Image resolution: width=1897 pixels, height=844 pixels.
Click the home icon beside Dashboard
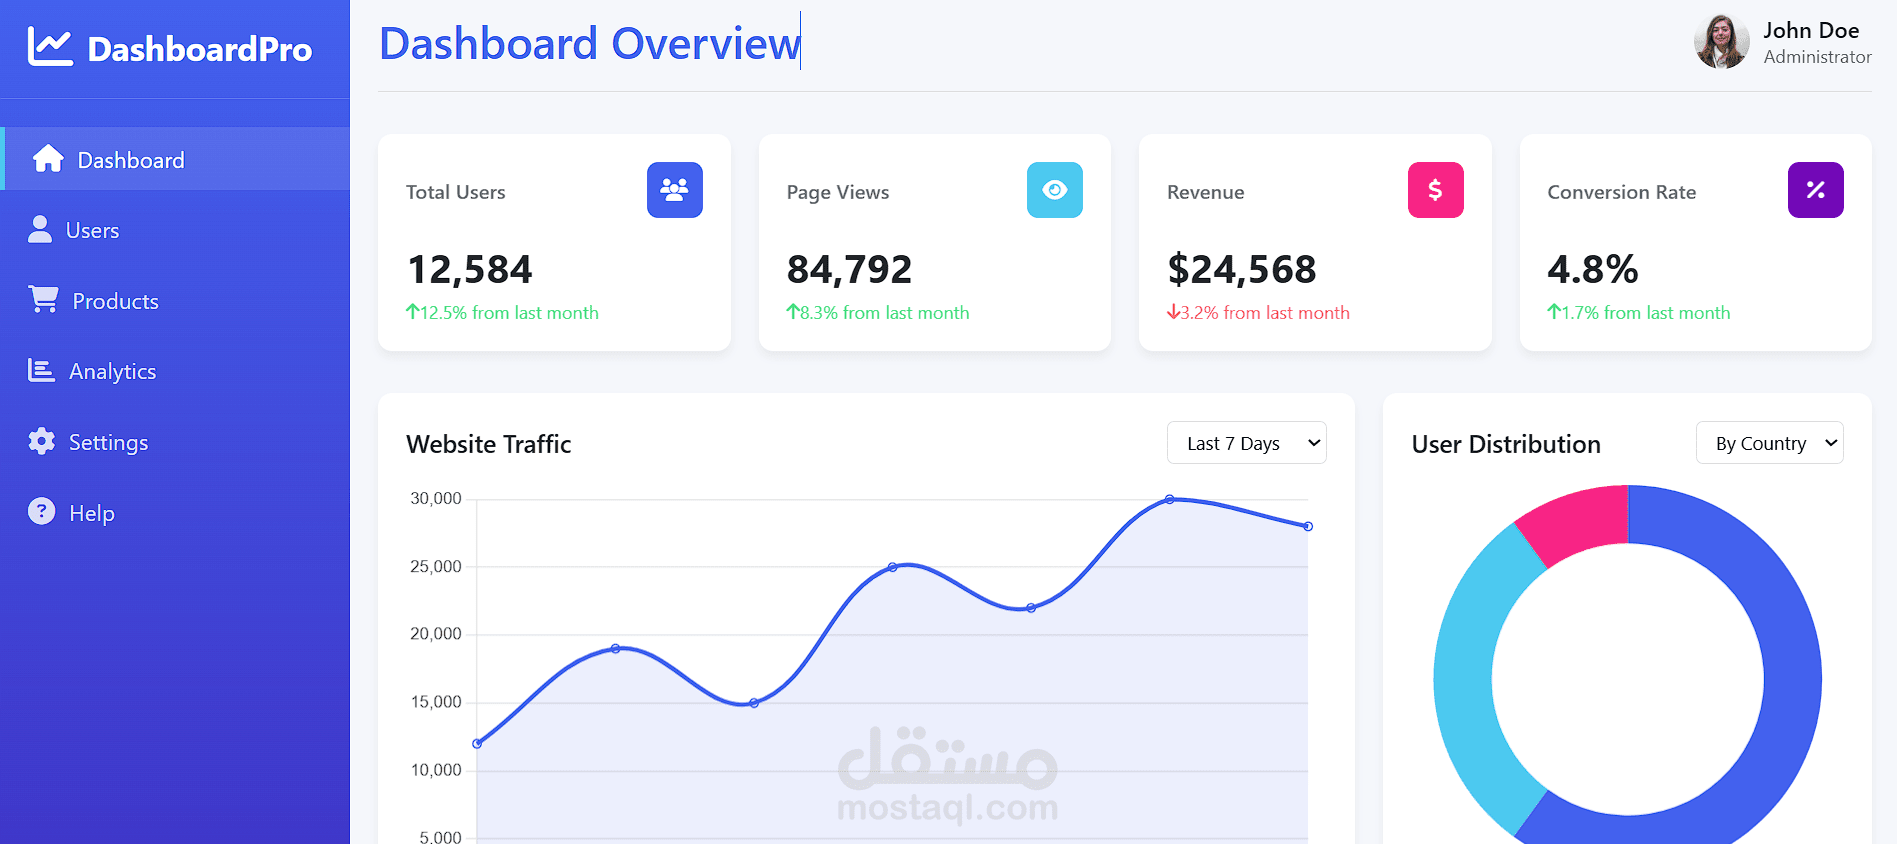pos(48,159)
